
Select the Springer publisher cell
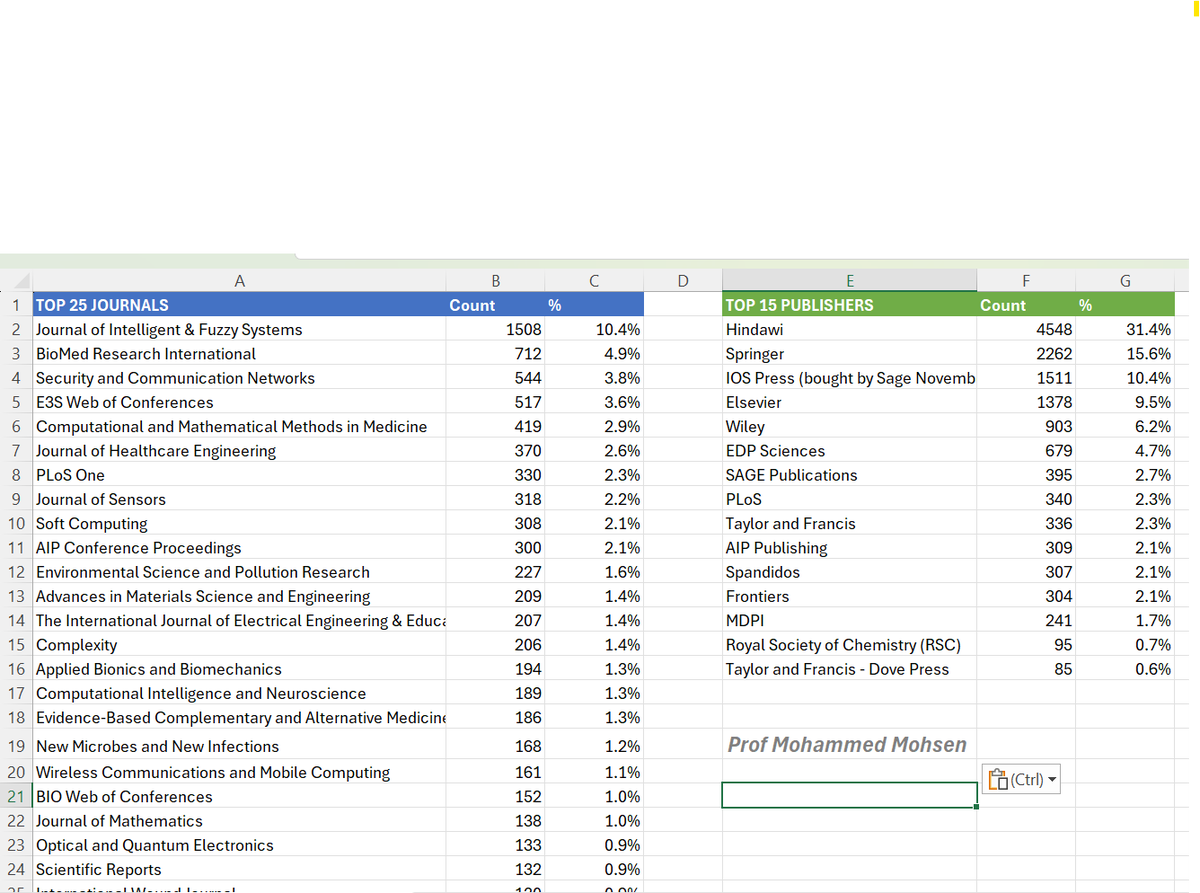coord(849,353)
